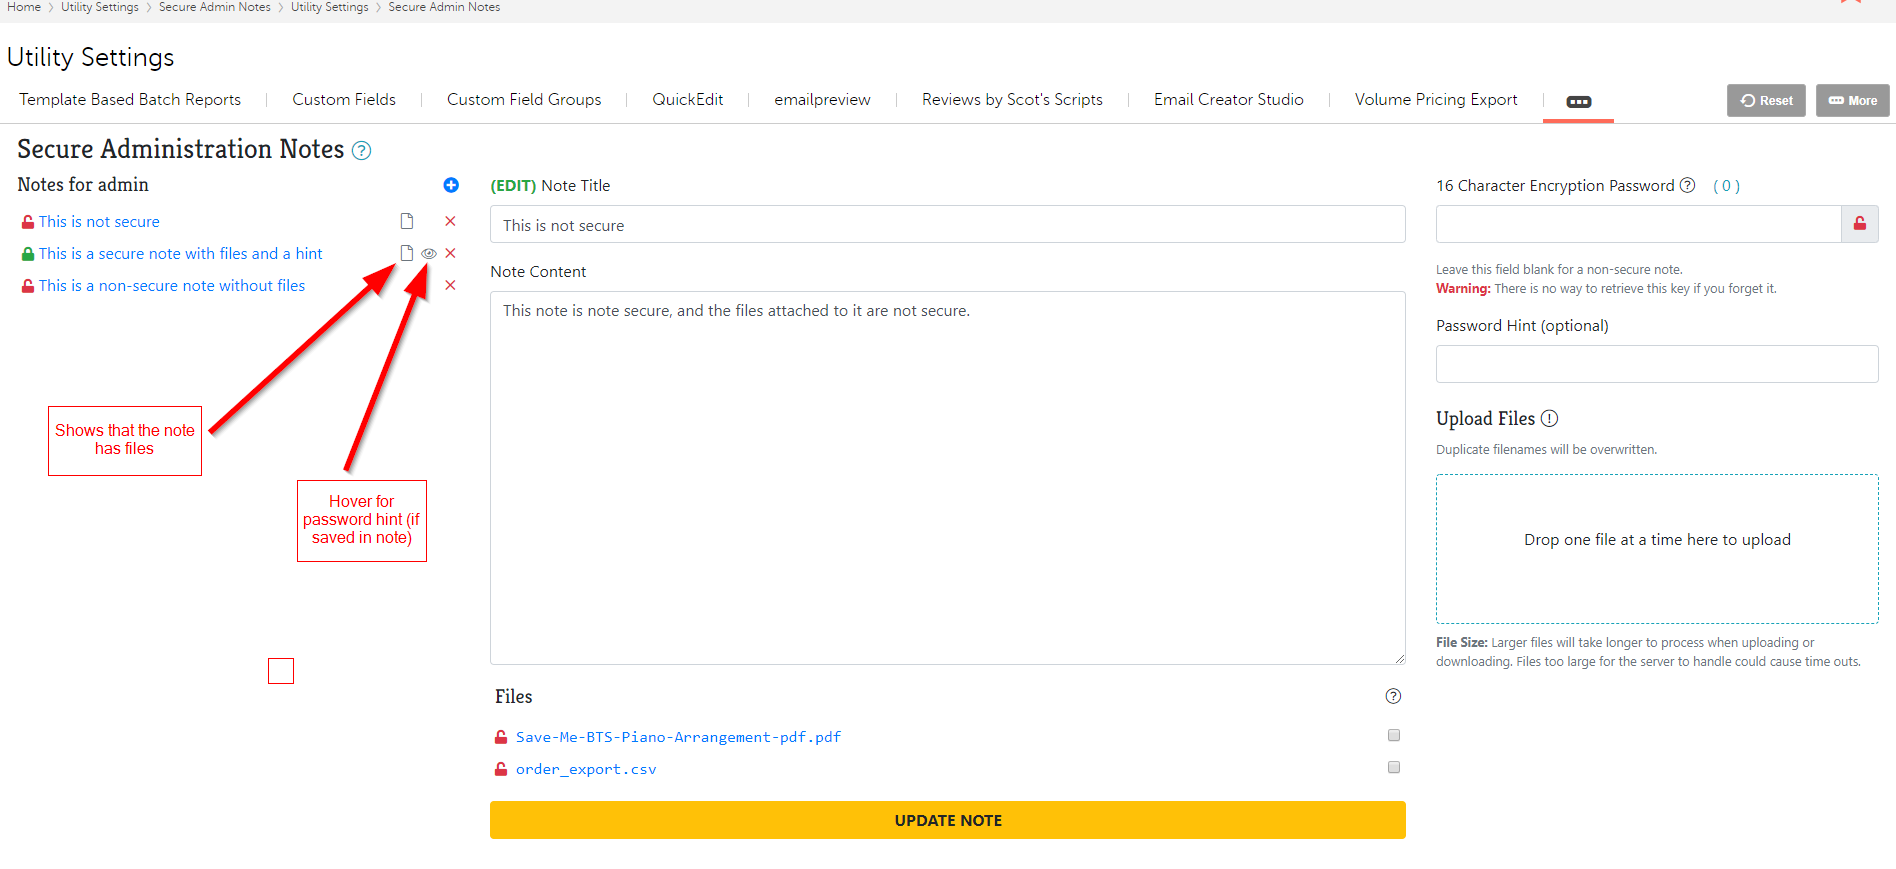Open the Files section help icon
This screenshot has width=1896, height=869.
[1393, 696]
